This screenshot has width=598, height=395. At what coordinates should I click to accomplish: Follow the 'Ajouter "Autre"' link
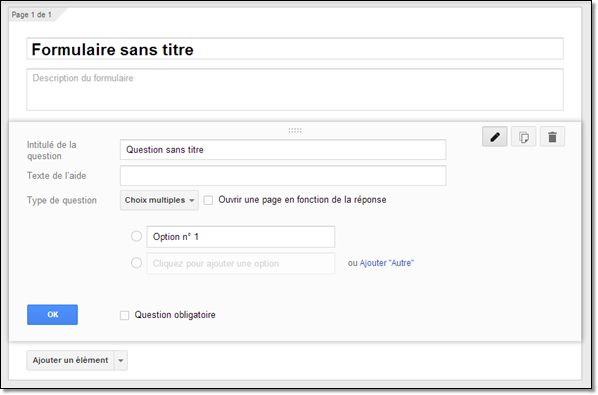click(387, 263)
